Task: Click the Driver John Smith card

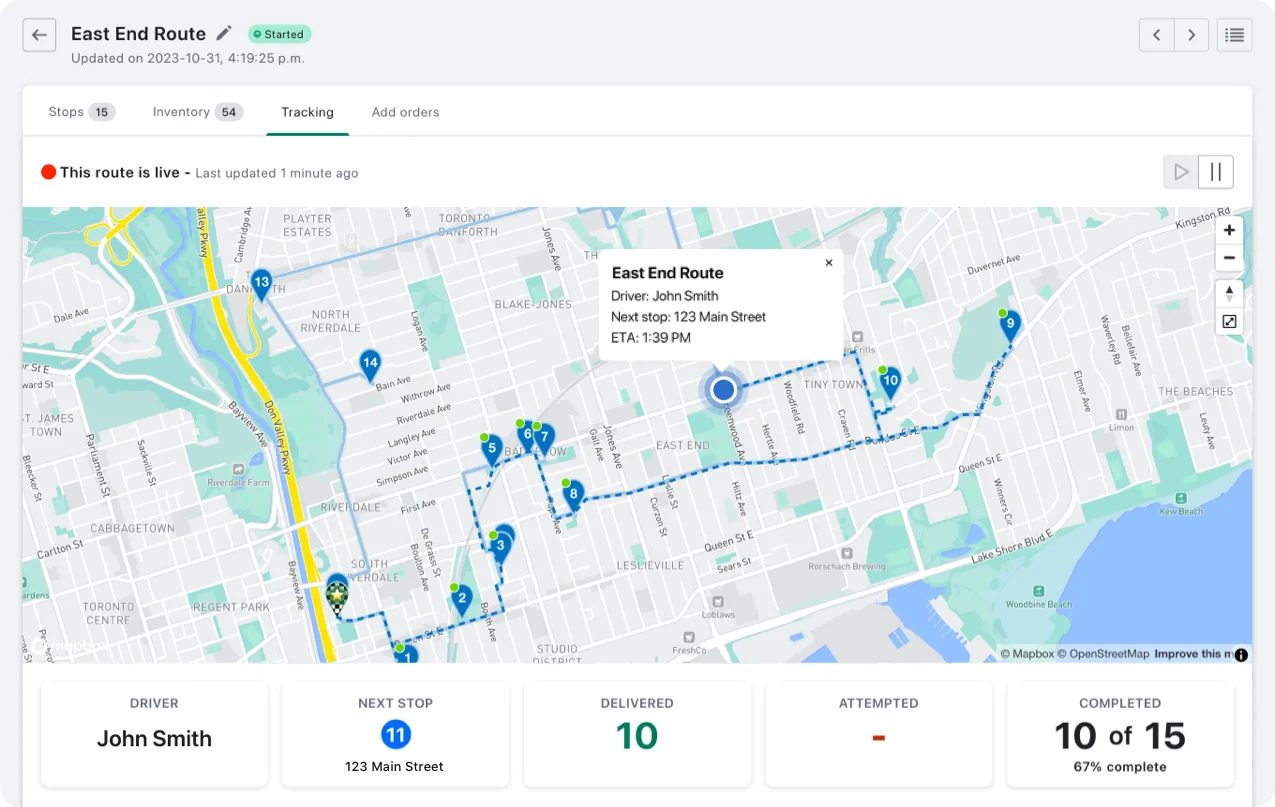Action: tap(154, 734)
